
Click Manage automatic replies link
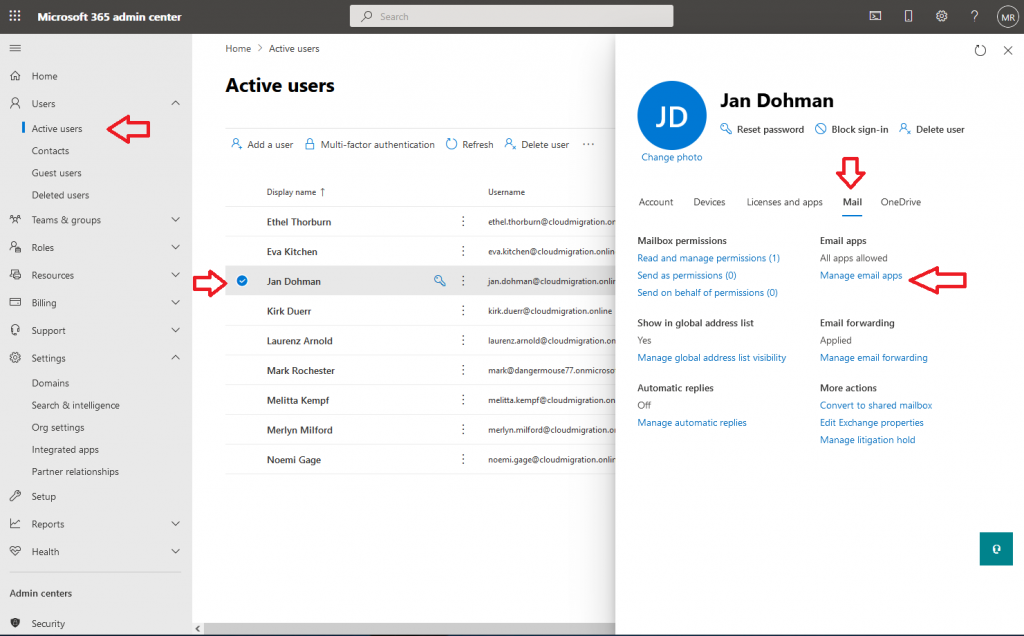point(692,422)
